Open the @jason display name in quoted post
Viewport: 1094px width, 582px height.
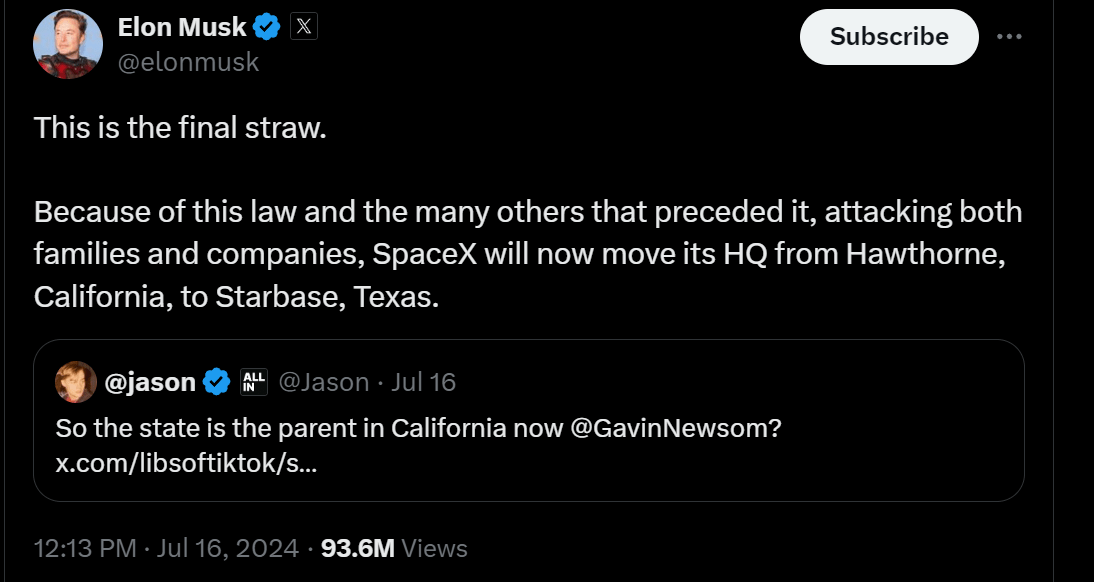tap(151, 382)
